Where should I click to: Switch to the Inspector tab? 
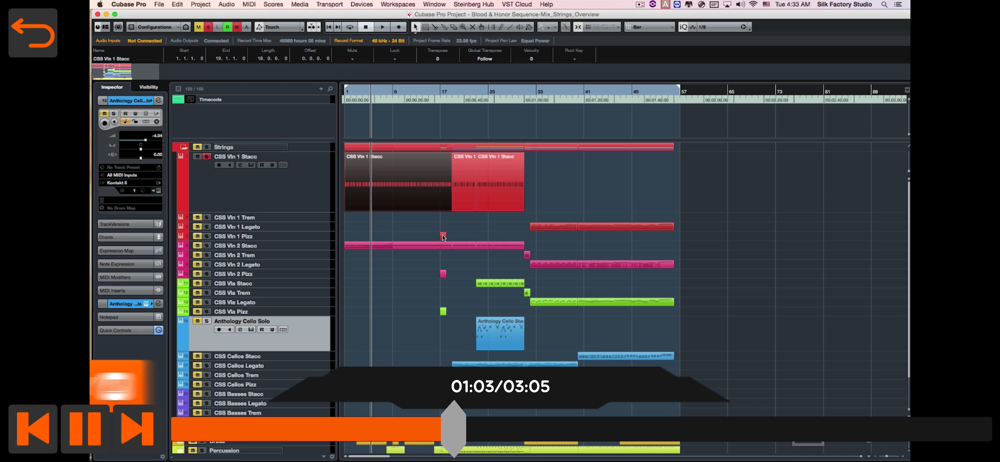tap(112, 87)
